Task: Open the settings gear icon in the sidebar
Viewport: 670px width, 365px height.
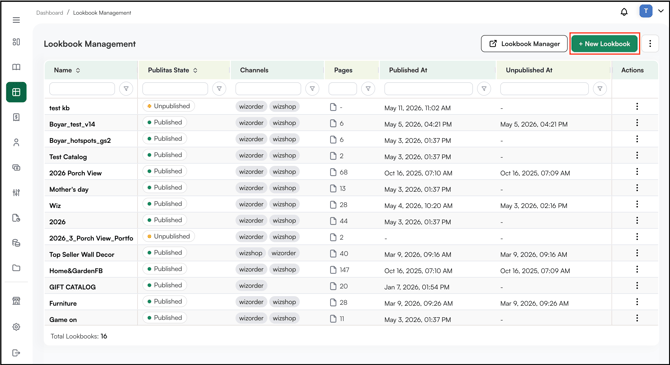Action: [16, 327]
